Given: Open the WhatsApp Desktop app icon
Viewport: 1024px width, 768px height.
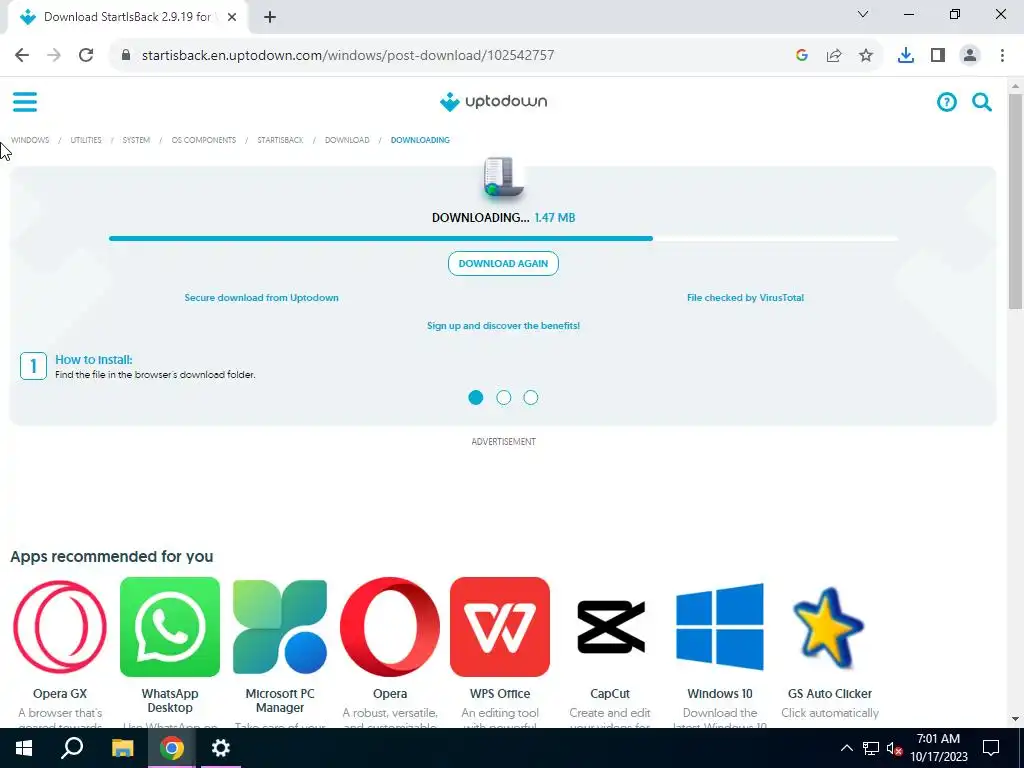Looking at the screenshot, I should [170, 627].
